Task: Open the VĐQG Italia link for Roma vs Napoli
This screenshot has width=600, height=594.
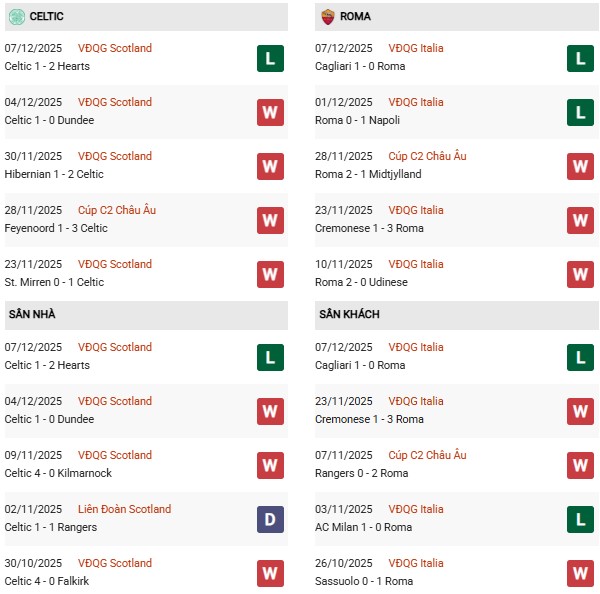Action: [x=417, y=102]
